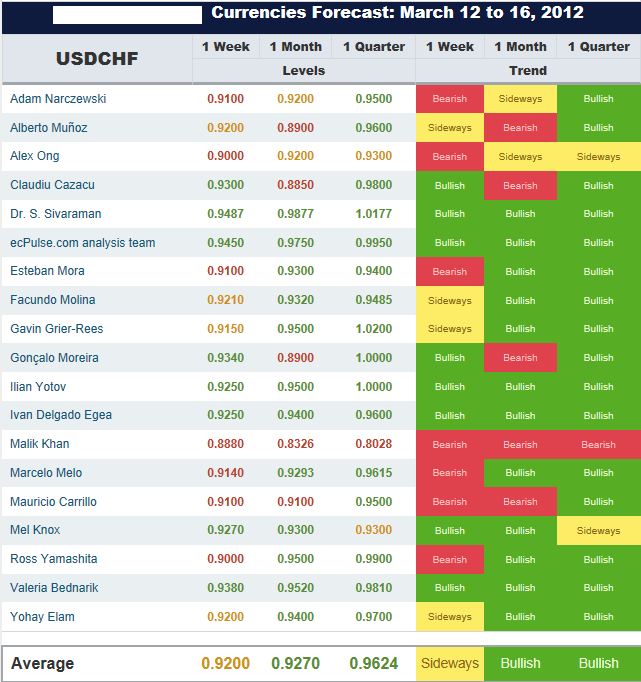The height and width of the screenshot is (682, 641).
Task: Select the Average 0.9270 month level
Action: pos(295,663)
